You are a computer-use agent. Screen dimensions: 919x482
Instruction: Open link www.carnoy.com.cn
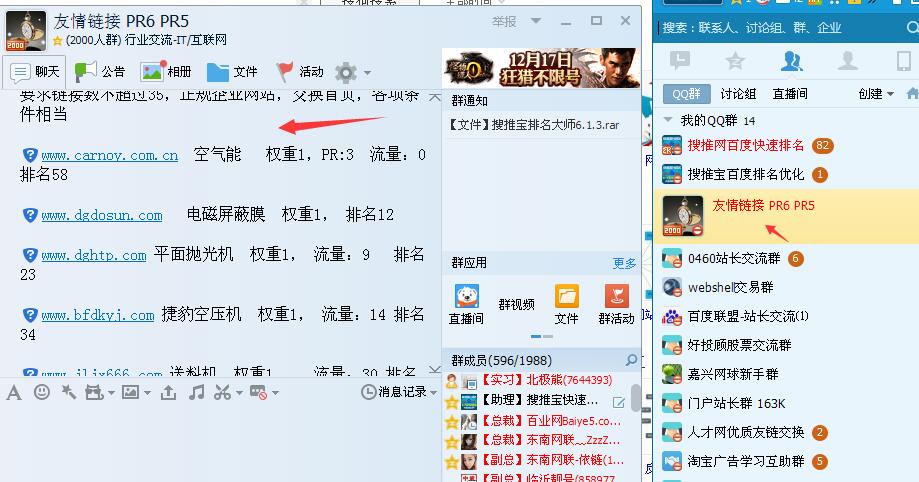[x=109, y=155]
